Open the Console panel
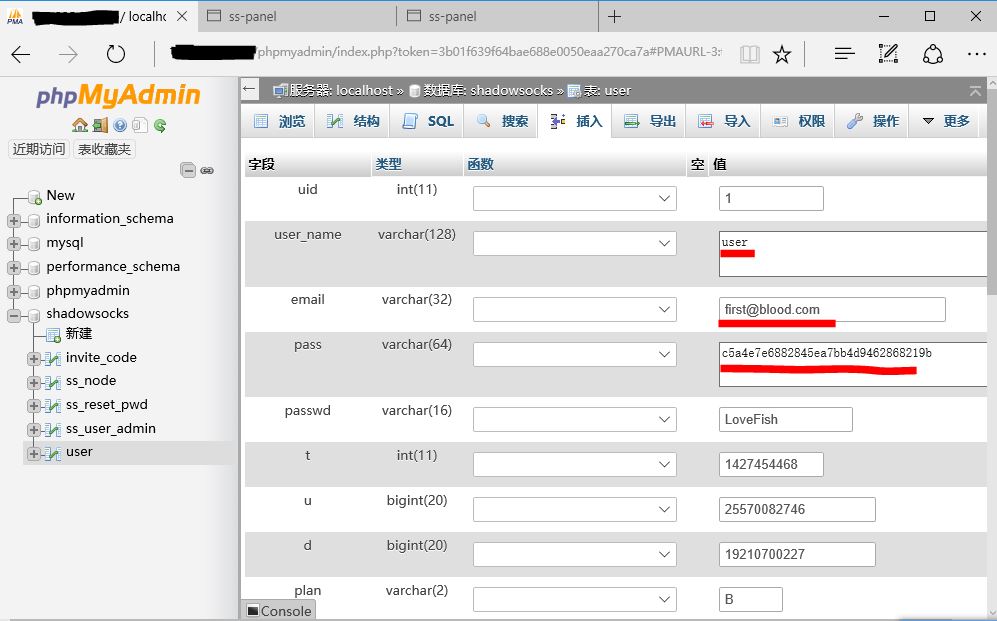Viewport: 997px width, 621px height. 278,611
